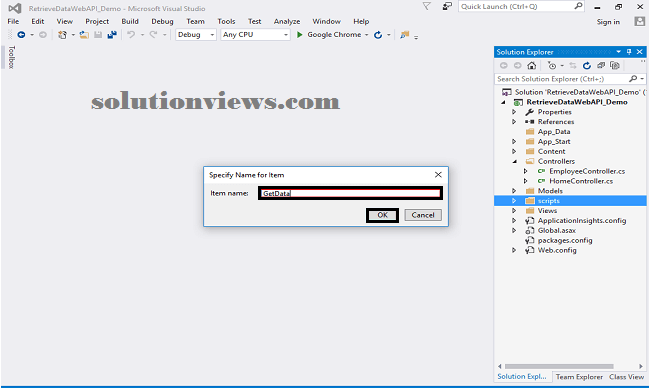The width and height of the screenshot is (649, 388).
Task: Click the Sign in link
Action: tap(608, 22)
